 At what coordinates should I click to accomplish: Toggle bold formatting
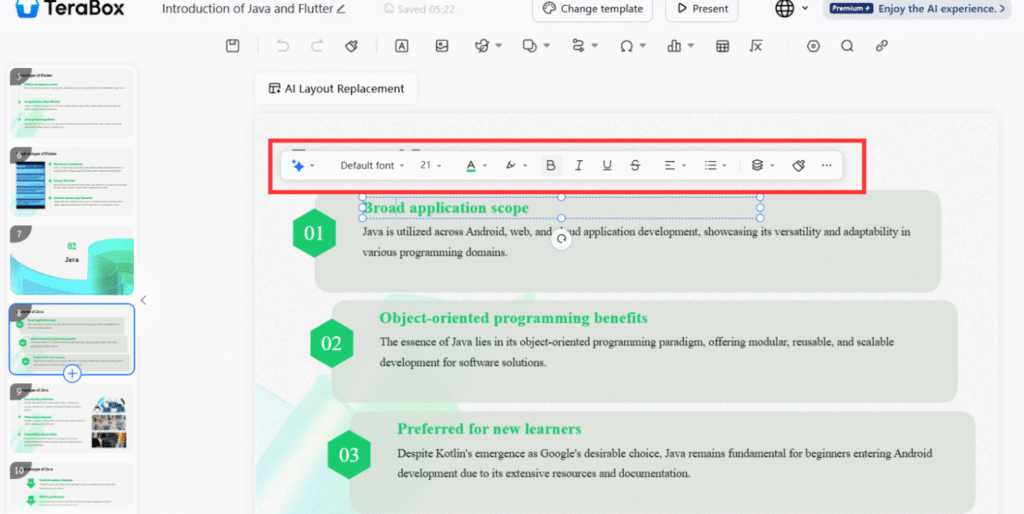(551, 165)
